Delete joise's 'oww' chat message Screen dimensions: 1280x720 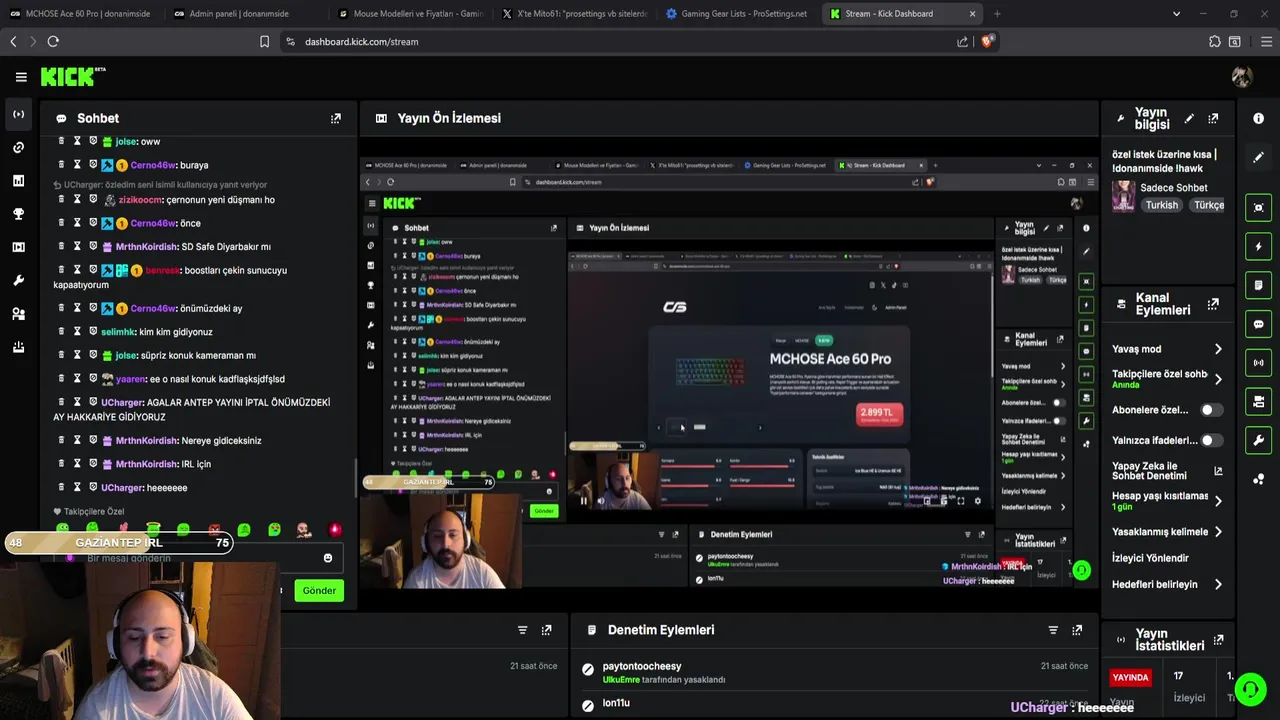coord(61,141)
